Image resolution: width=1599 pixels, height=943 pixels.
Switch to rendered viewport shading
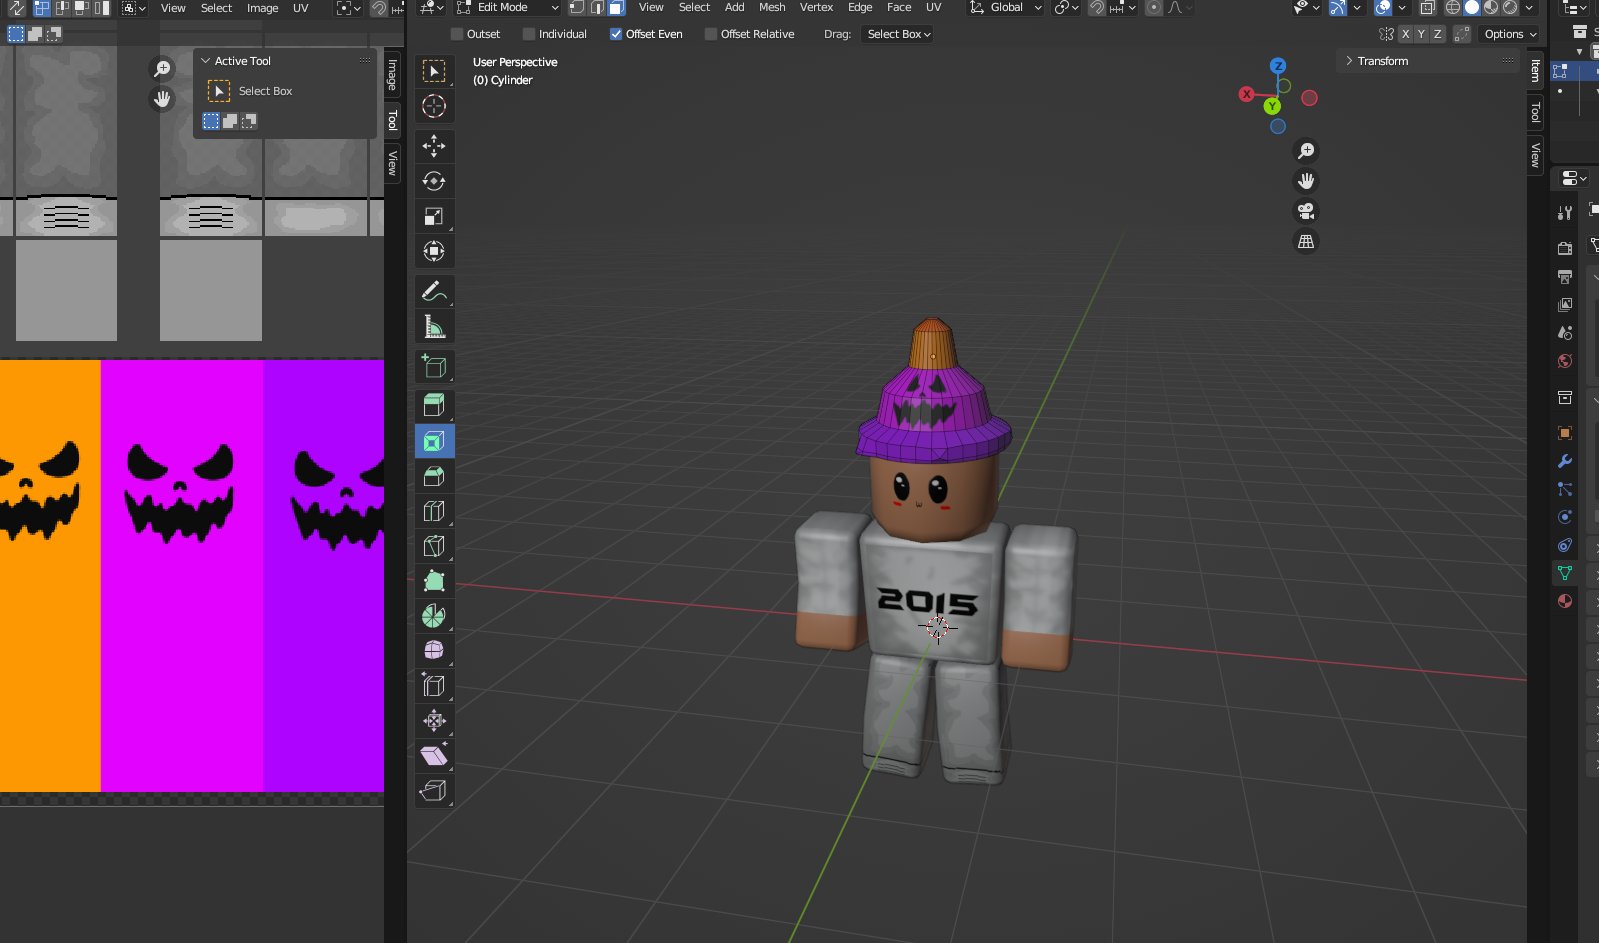[x=1510, y=7]
